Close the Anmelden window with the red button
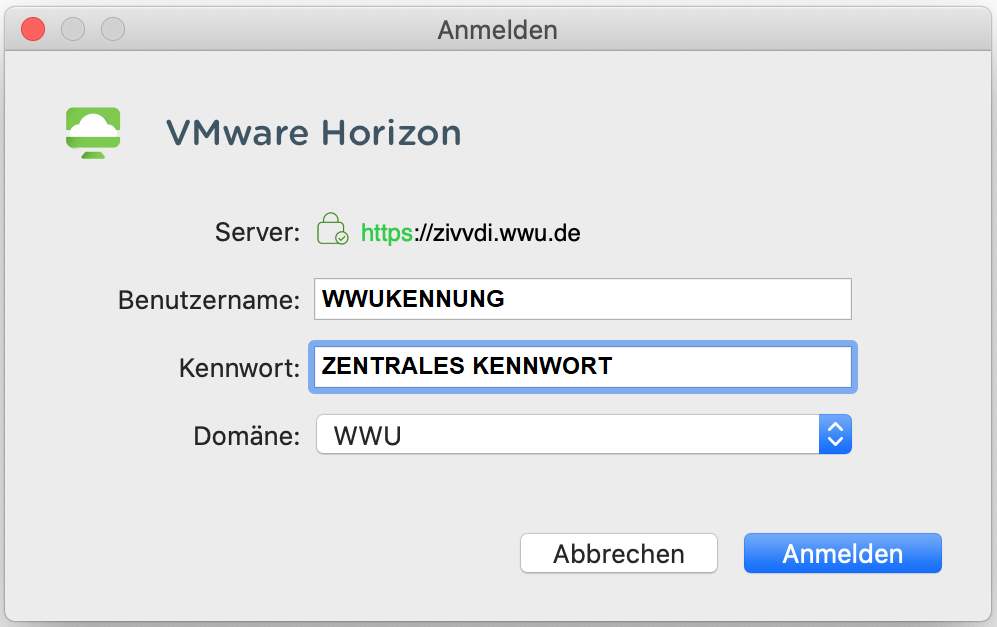Screen dimensions: 997x627 click(33, 30)
